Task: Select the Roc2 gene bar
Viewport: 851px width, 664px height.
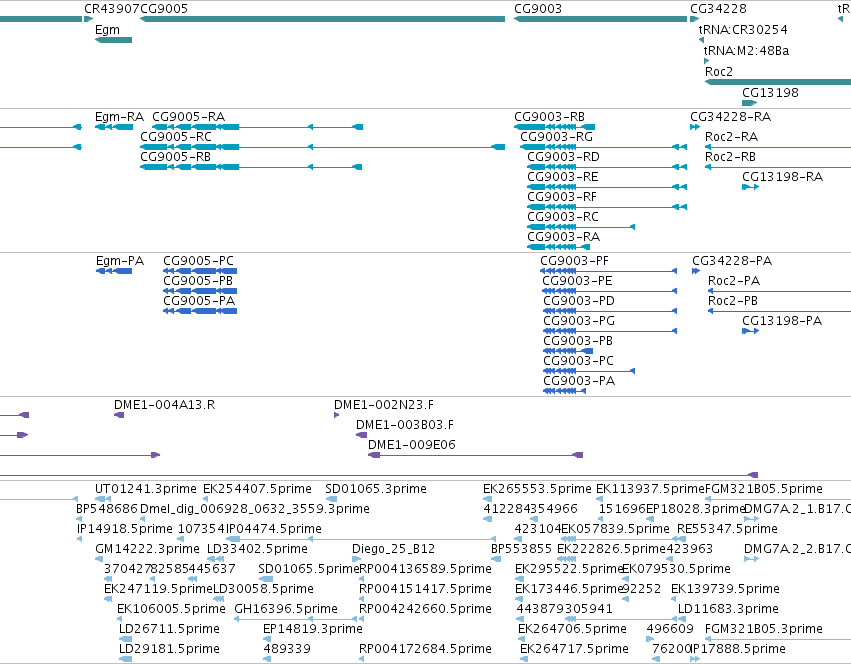Action: [x=778, y=82]
